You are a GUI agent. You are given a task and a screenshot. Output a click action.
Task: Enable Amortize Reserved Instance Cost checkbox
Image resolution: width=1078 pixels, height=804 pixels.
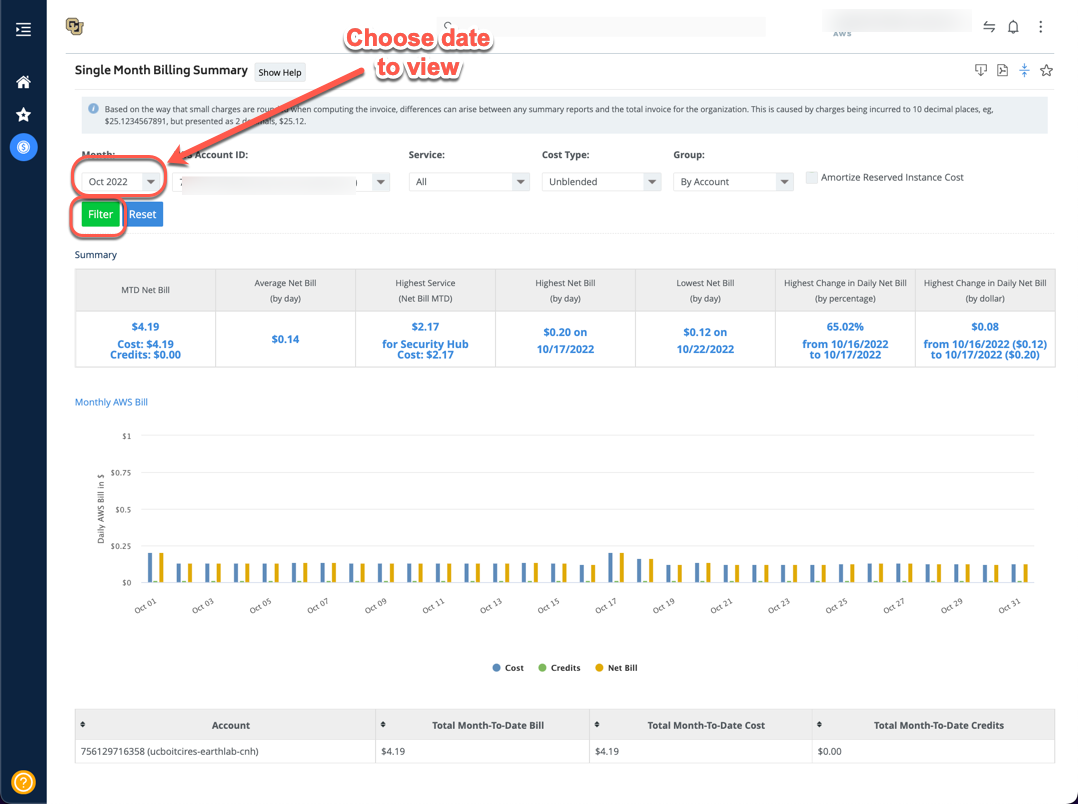coord(812,177)
